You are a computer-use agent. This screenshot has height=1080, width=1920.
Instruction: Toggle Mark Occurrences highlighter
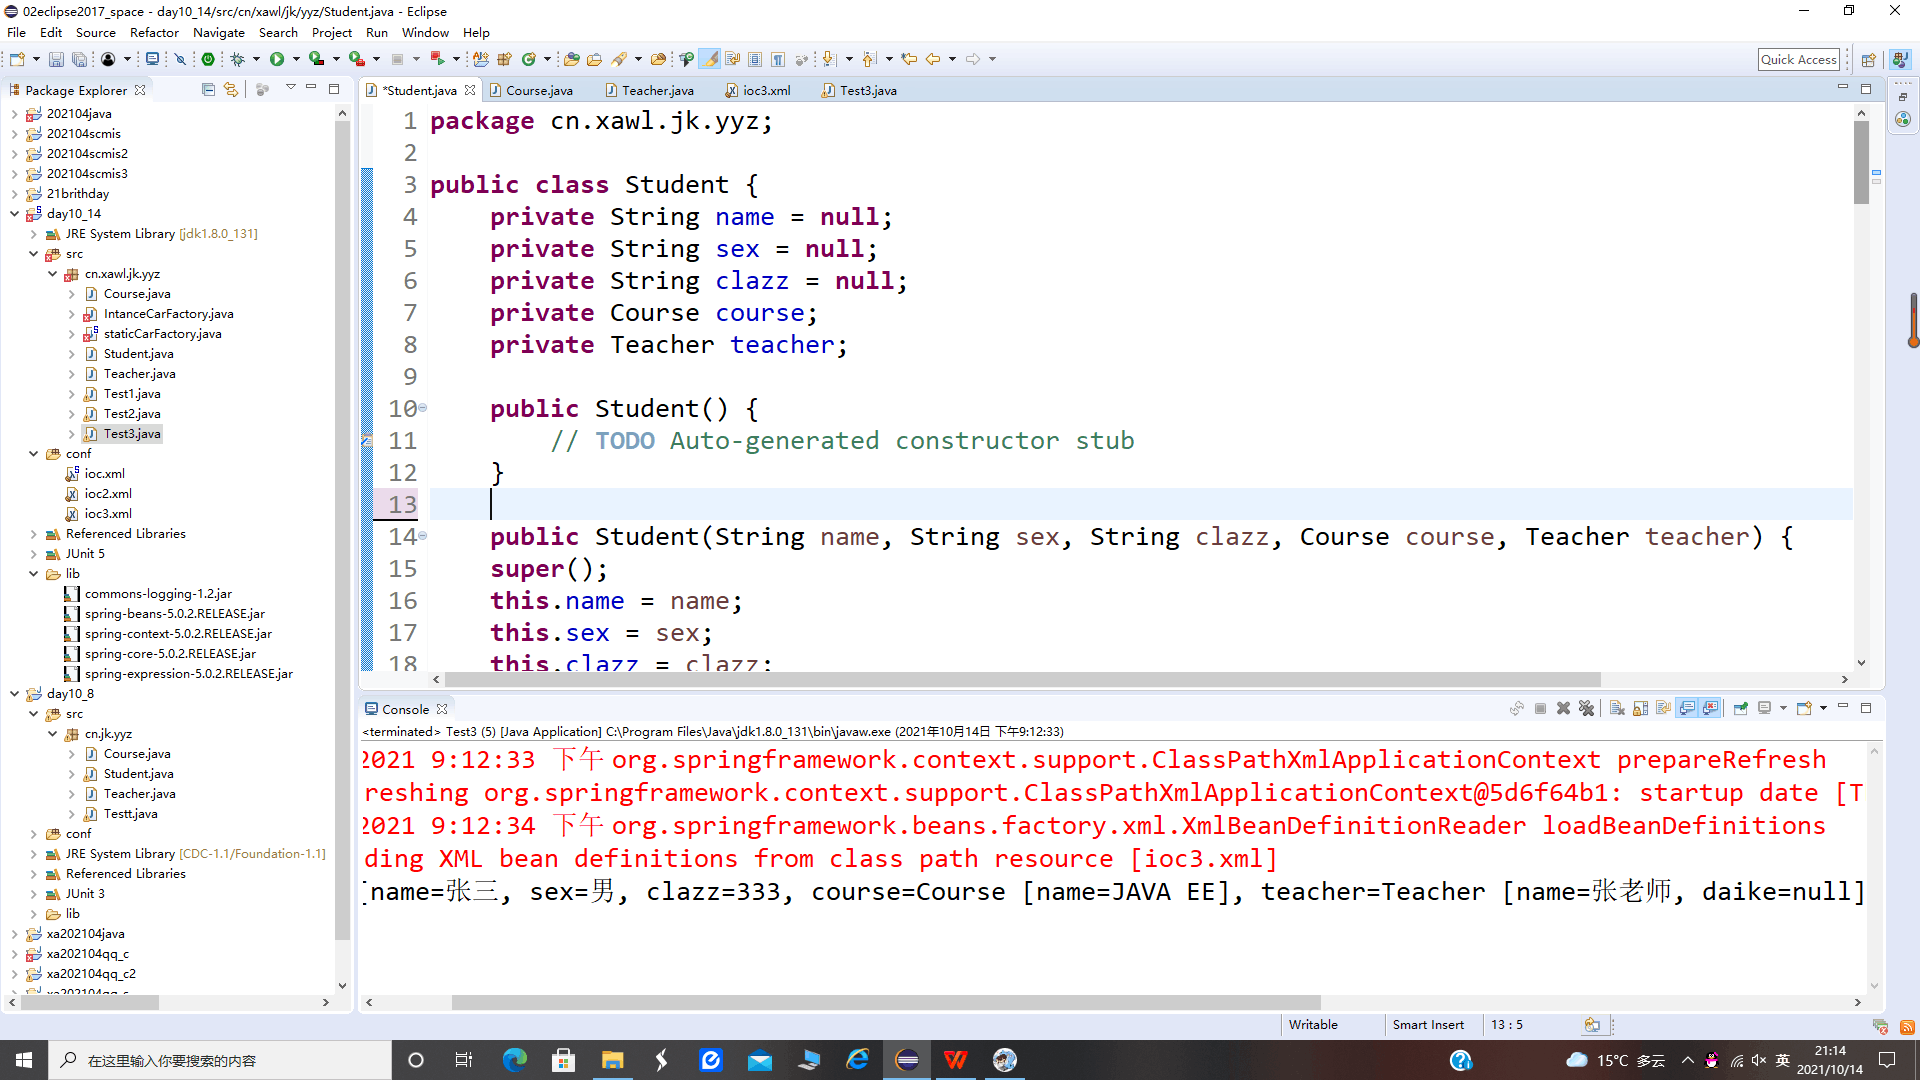click(710, 59)
